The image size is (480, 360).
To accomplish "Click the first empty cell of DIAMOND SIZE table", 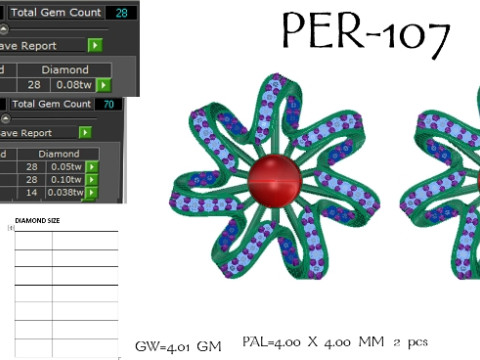I will tap(33, 240).
